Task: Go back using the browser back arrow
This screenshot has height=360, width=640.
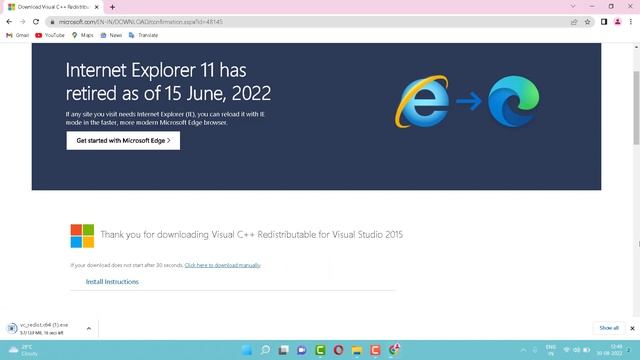Action: pyautogui.click(x=9, y=22)
